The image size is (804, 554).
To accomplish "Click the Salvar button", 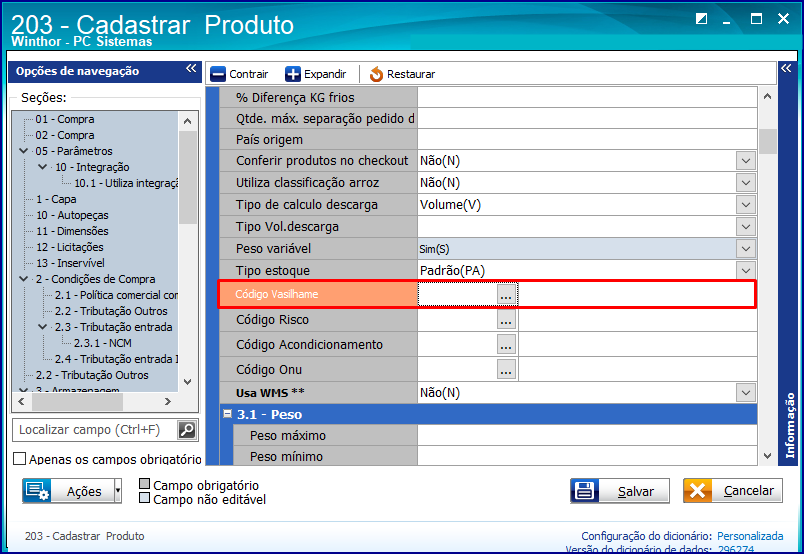I will coord(620,491).
